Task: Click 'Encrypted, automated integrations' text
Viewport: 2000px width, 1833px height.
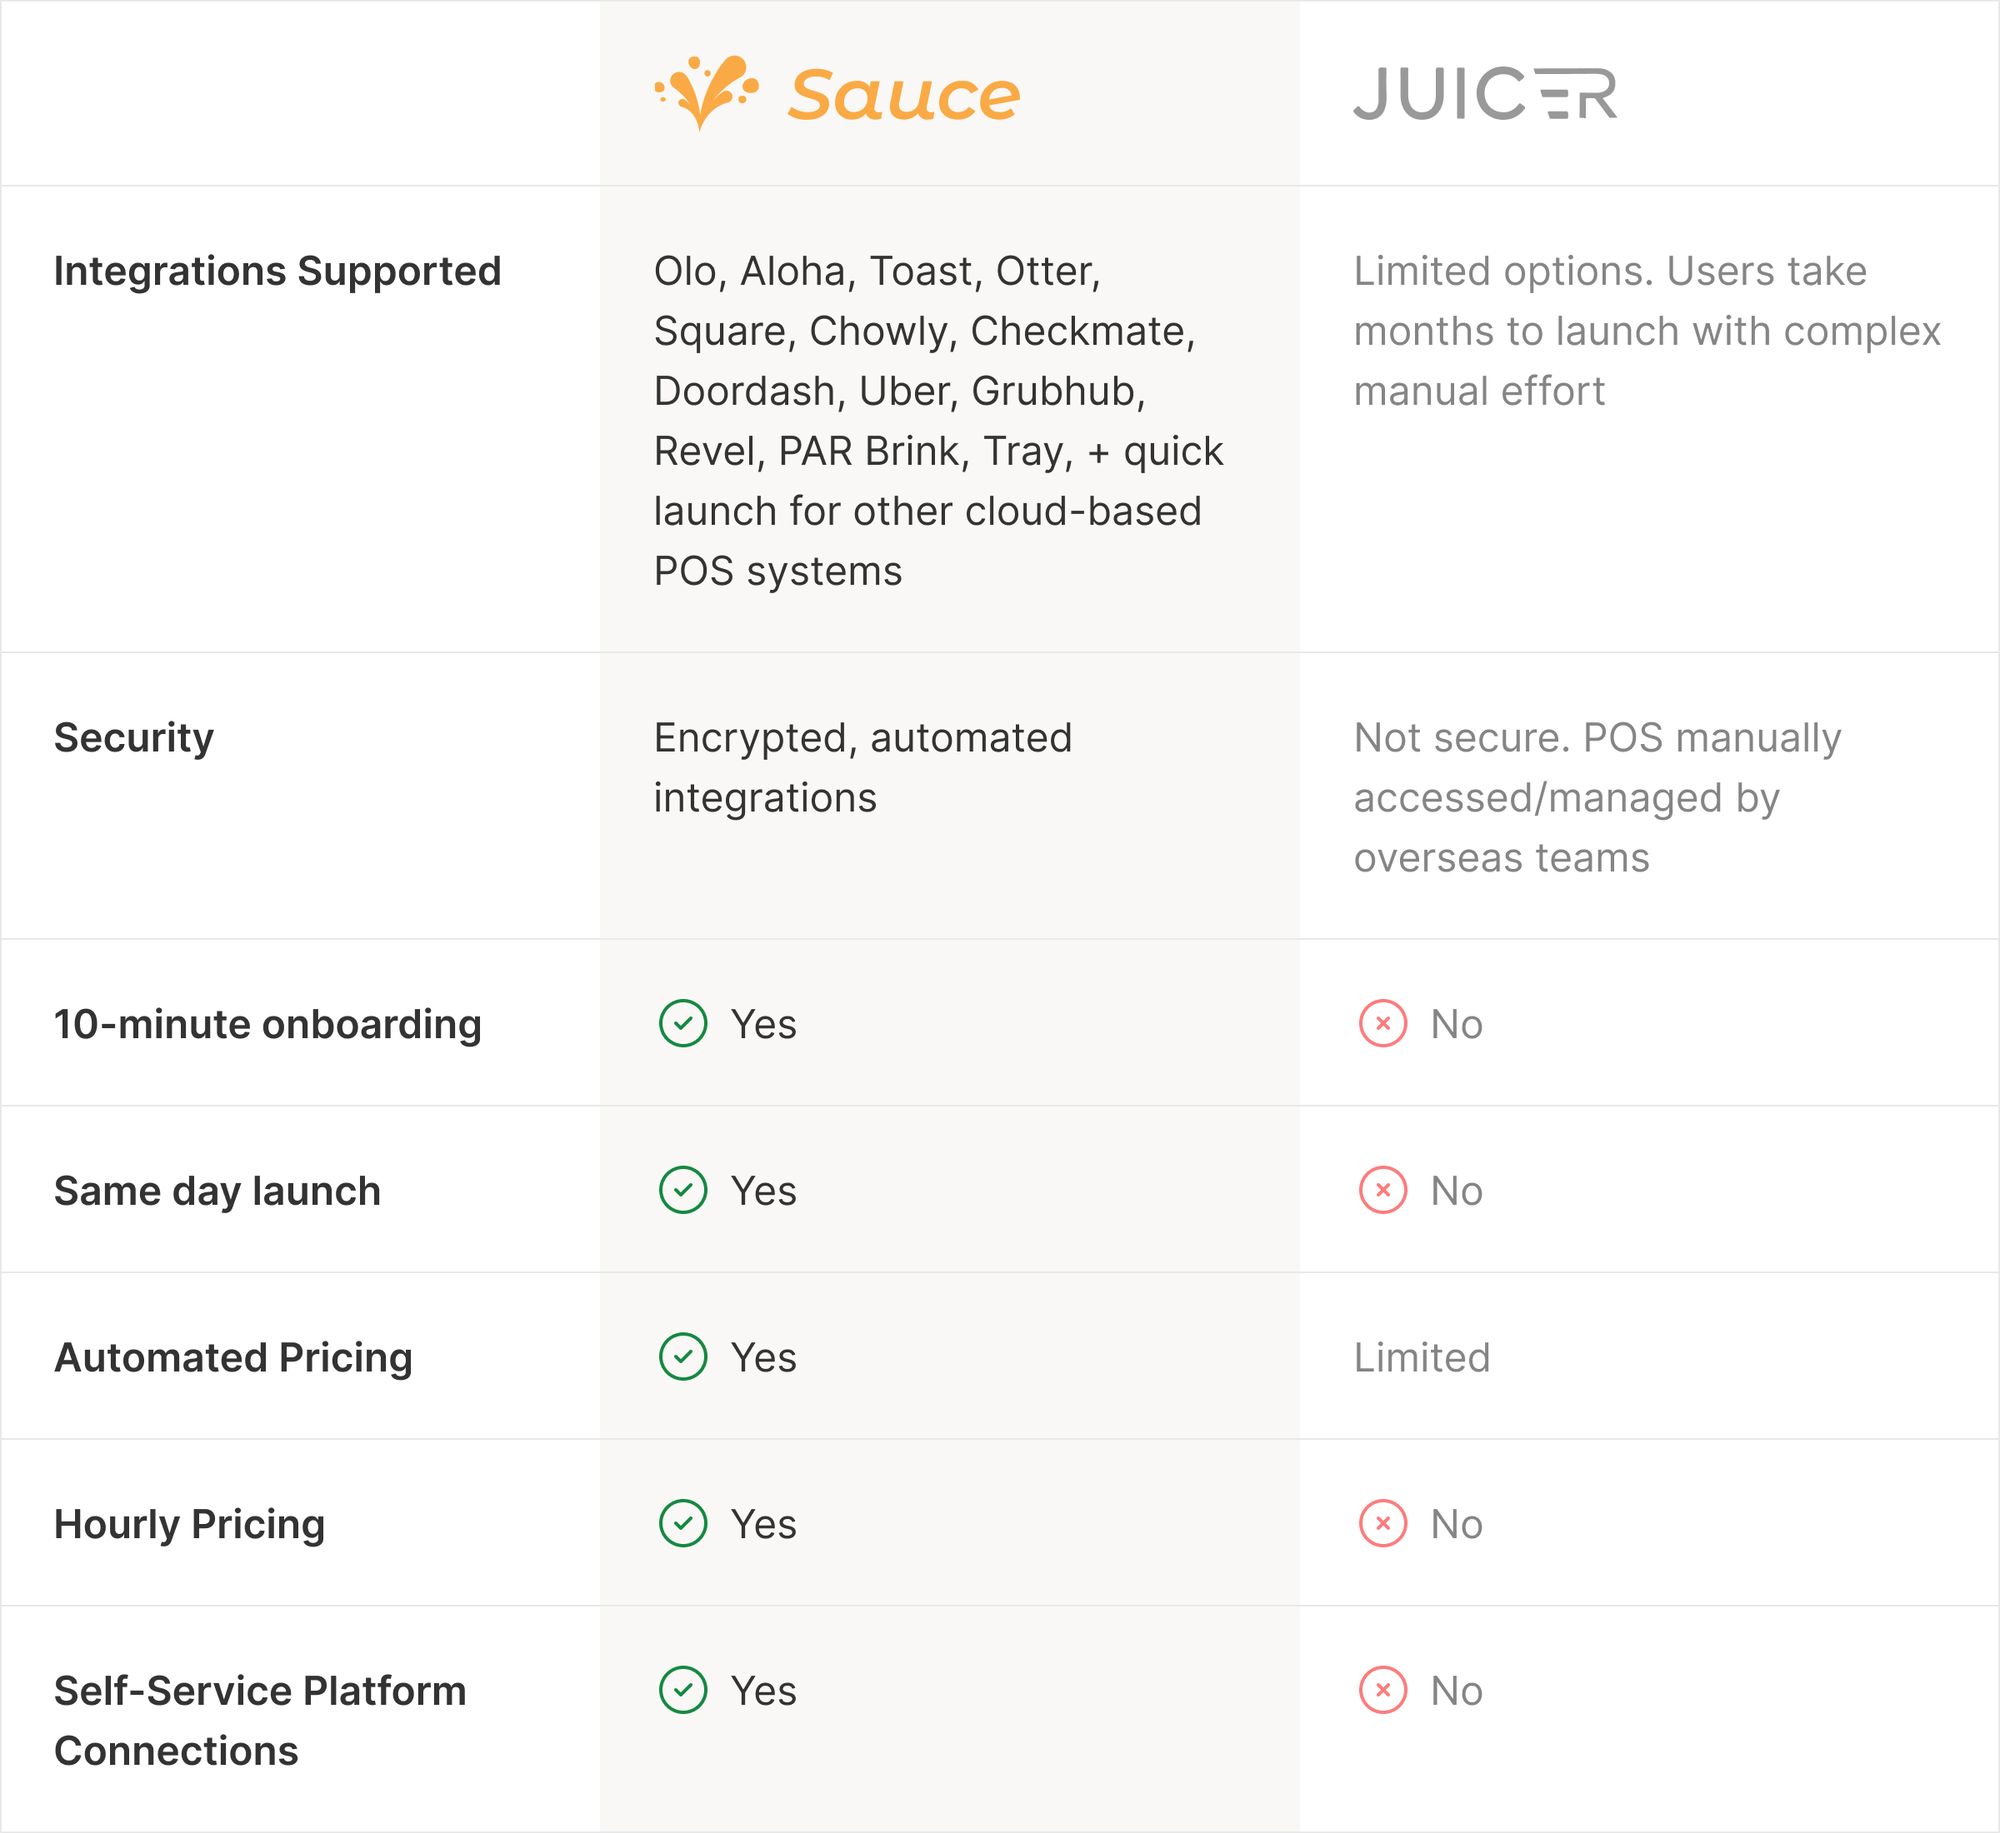Action: coord(863,767)
